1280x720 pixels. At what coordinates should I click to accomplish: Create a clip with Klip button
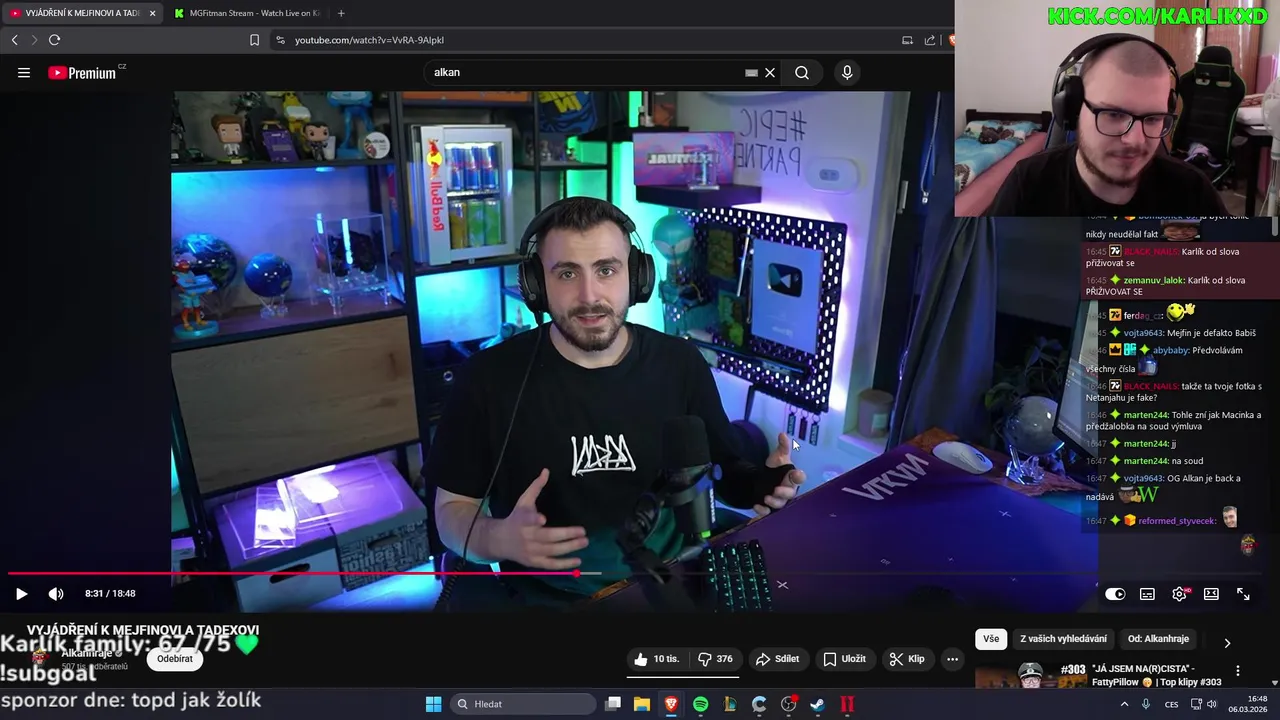(907, 659)
